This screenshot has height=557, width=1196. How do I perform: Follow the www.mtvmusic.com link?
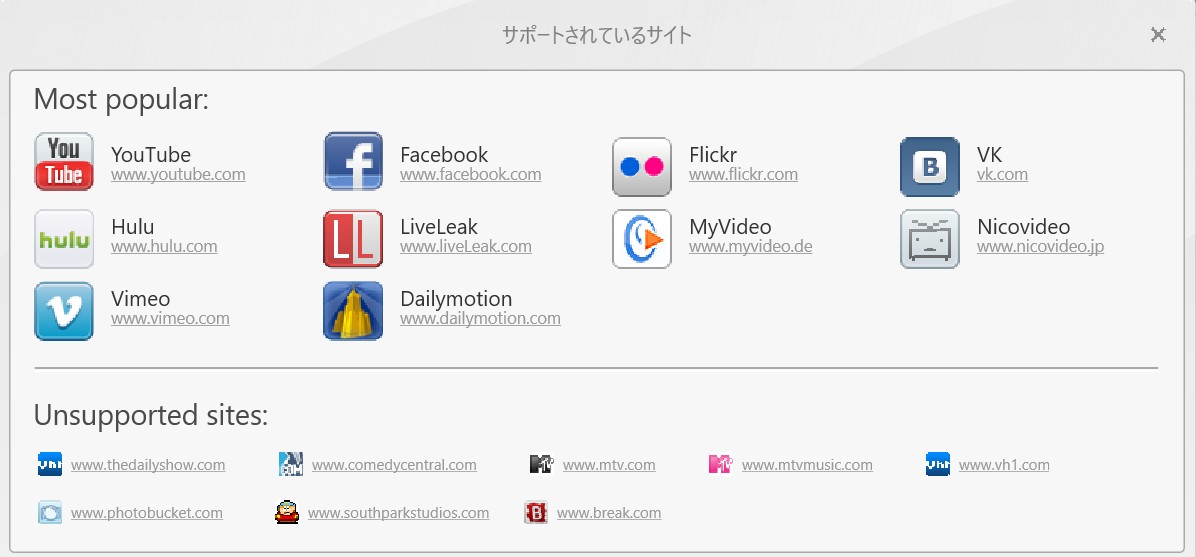point(807,465)
